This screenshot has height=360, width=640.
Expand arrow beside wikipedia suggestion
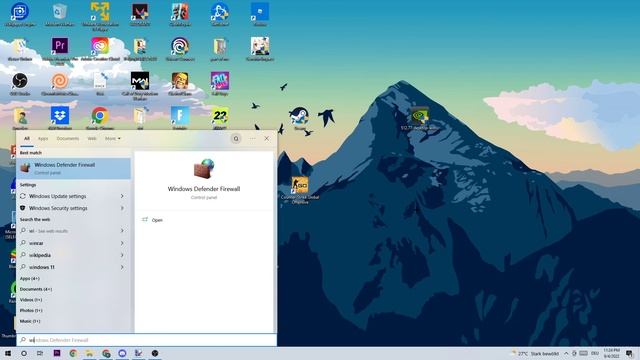(x=122, y=255)
